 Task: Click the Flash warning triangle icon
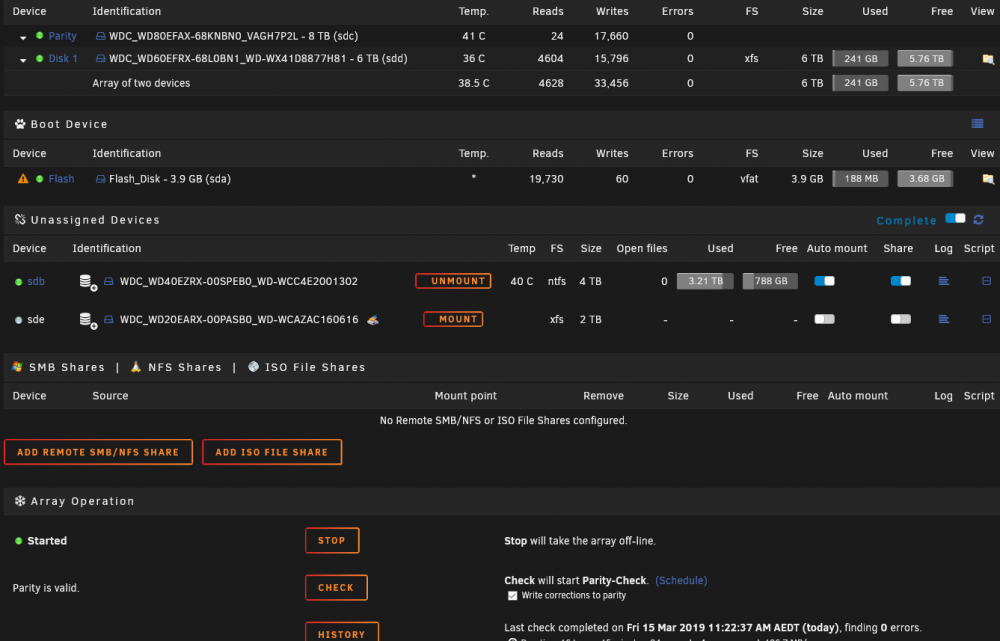pos(23,179)
